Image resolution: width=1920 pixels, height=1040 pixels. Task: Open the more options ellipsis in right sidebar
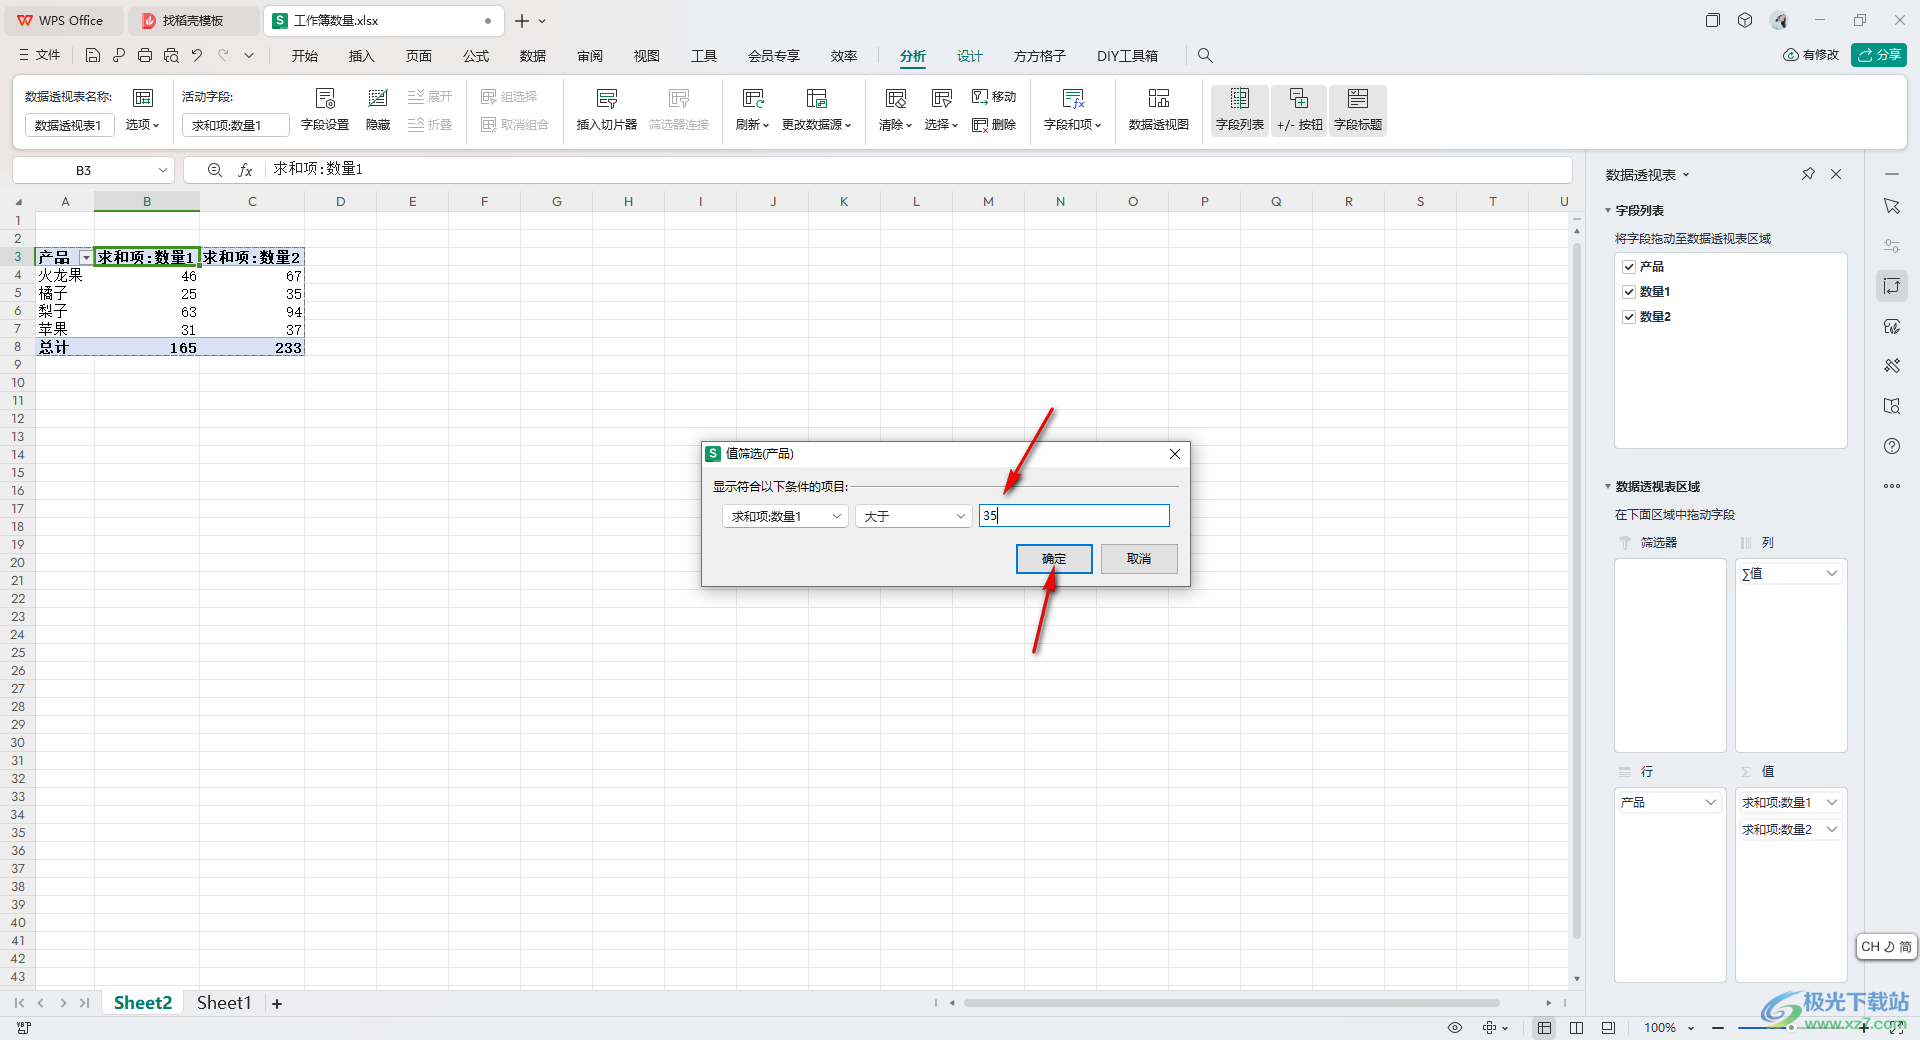(x=1892, y=486)
